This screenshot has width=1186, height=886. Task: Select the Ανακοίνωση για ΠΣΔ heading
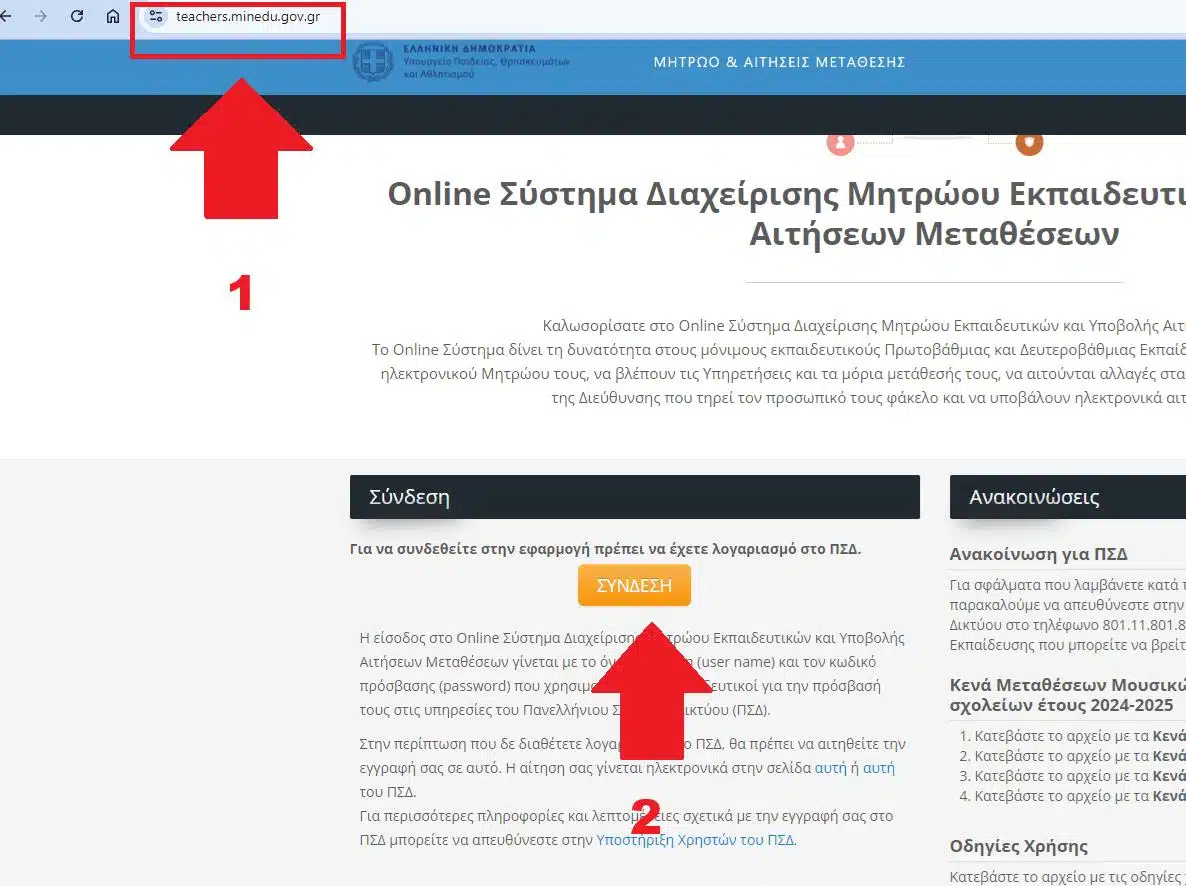(x=1038, y=555)
